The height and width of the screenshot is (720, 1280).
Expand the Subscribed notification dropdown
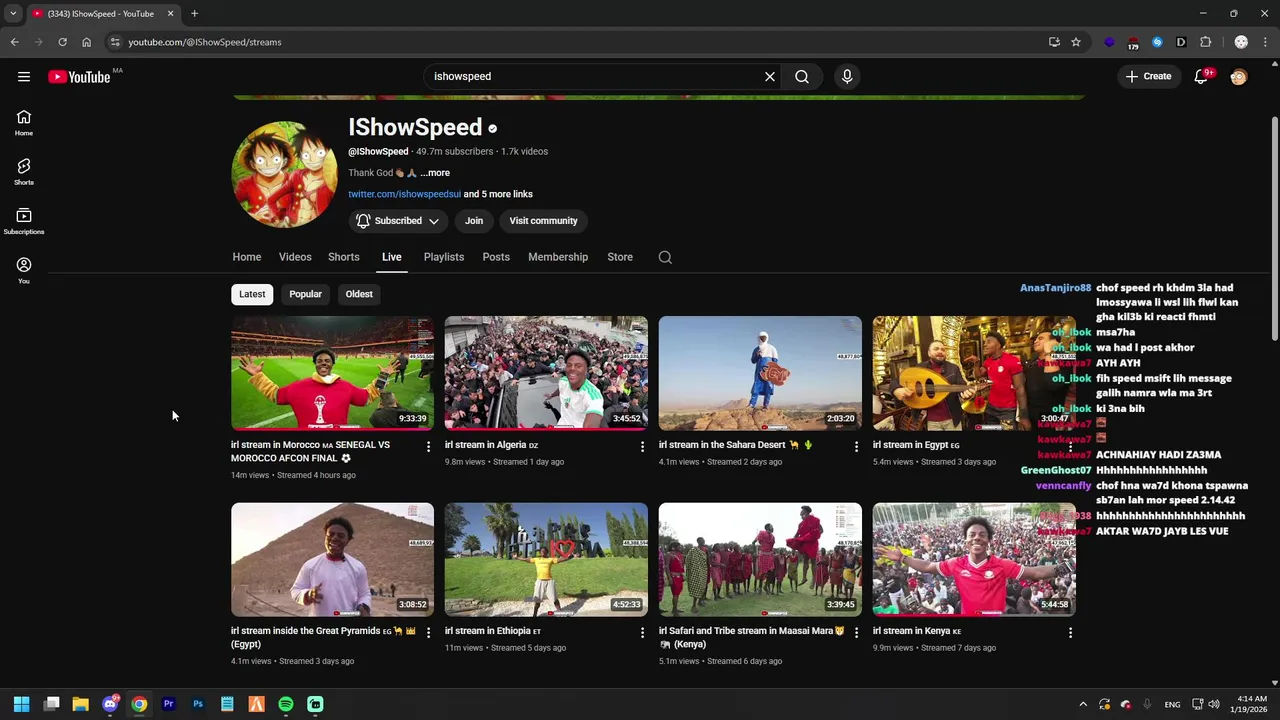pos(433,221)
